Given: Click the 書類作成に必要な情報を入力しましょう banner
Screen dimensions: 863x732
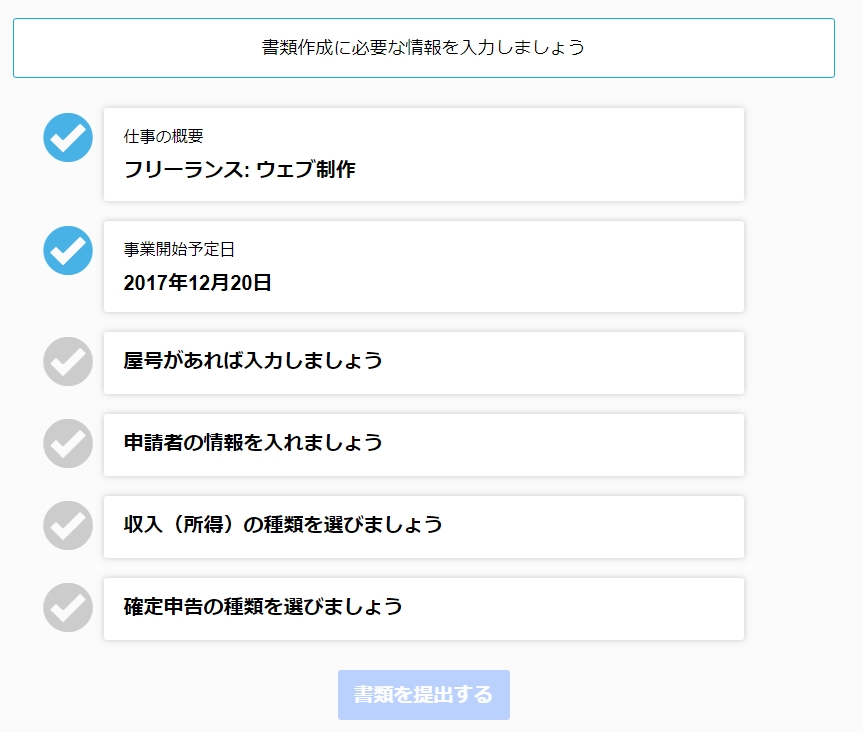Looking at the screenshot, I should tap(424, 48).
